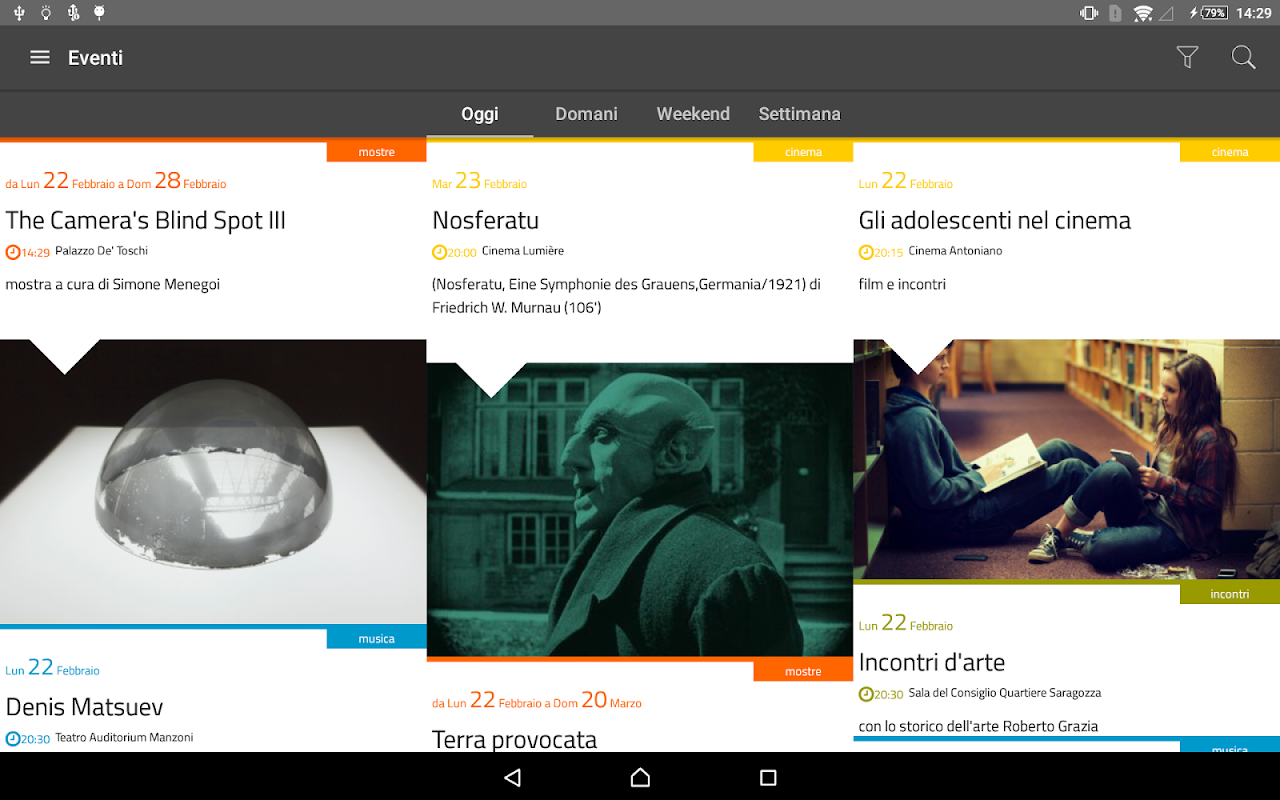Image resolution: width=1280 pixels, height=800 pixels.
Task: Tap the 'da Lun 22 Febbraio a Dom 20 Marzo' date
Action: [x=537, y=700]
